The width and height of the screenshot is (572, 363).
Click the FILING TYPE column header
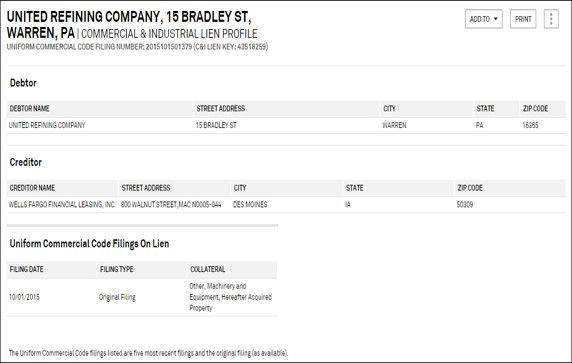[116, 269]
